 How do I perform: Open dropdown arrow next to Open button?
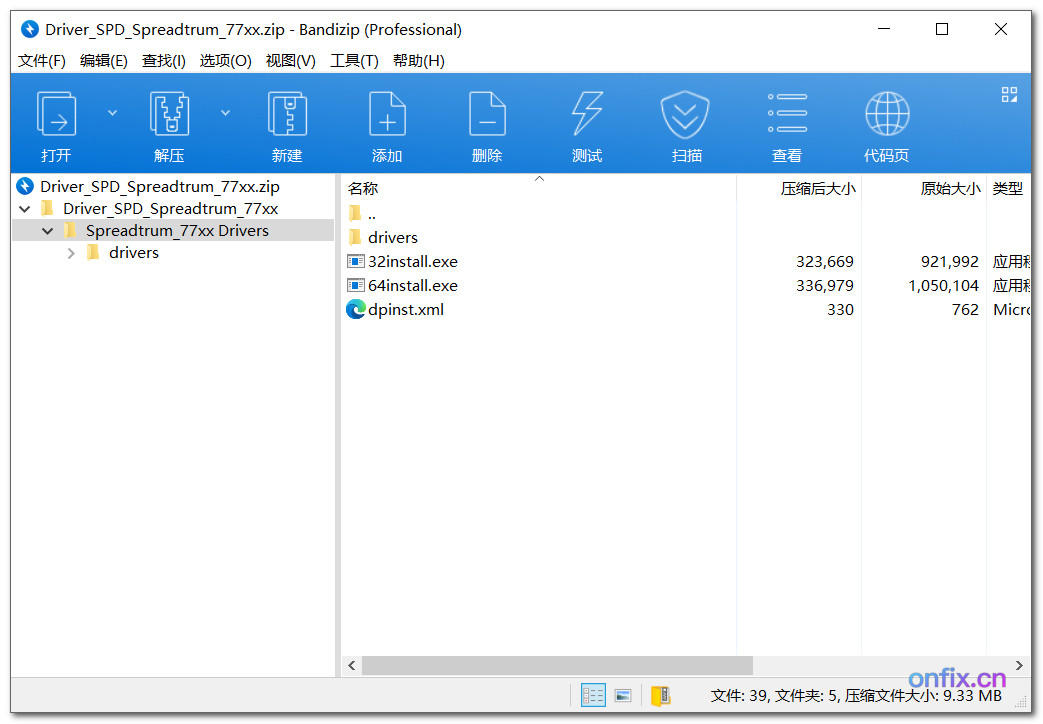(112, 113)
